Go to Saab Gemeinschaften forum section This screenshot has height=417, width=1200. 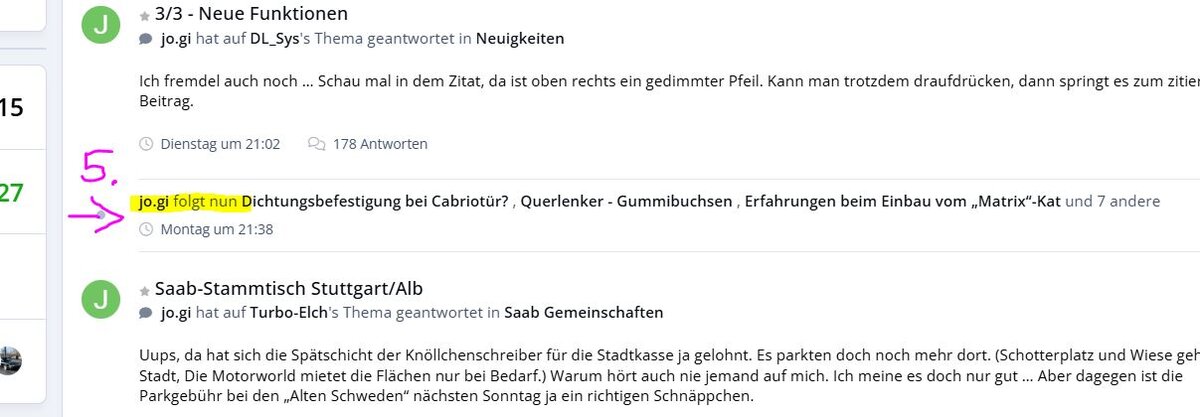click(584, 313)
